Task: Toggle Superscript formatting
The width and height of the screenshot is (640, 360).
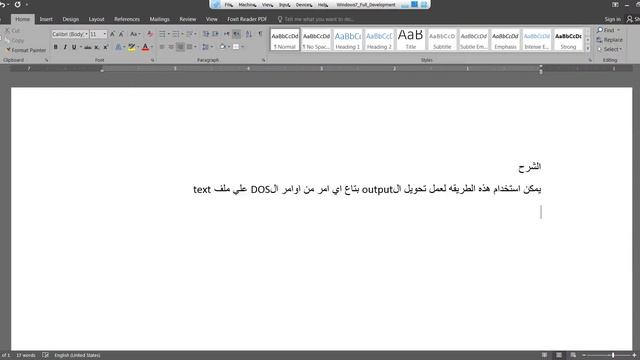Action: click(106, 47)
